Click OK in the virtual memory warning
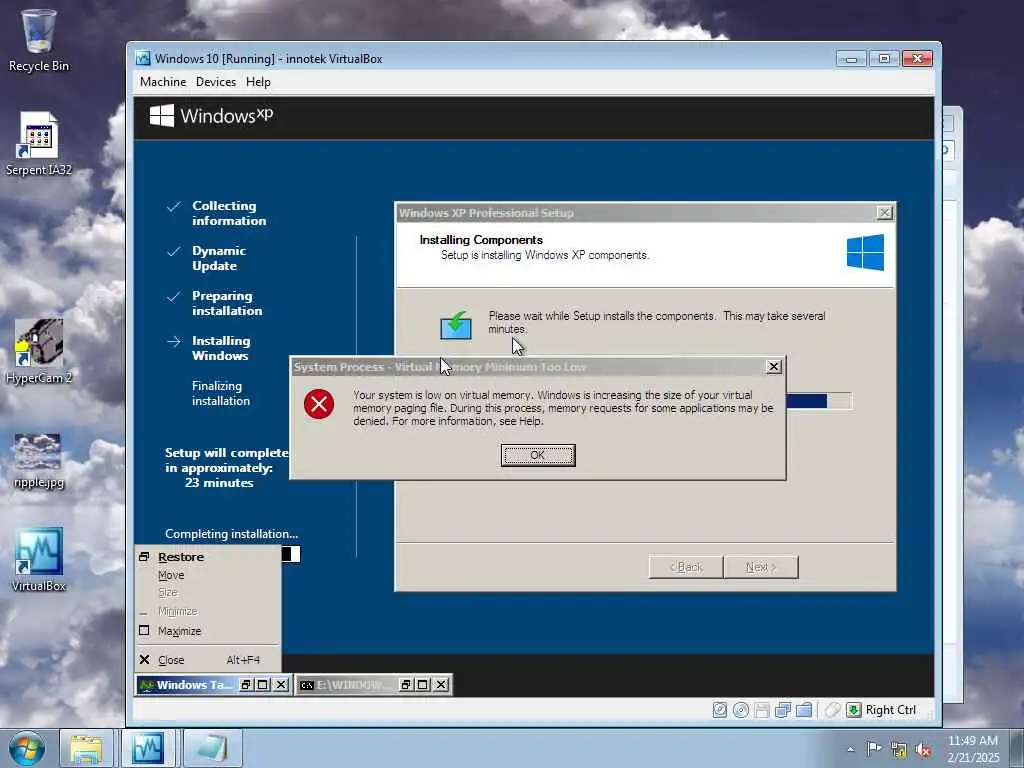This screenshot has width=1024, height=768. [x=537, y=455]
